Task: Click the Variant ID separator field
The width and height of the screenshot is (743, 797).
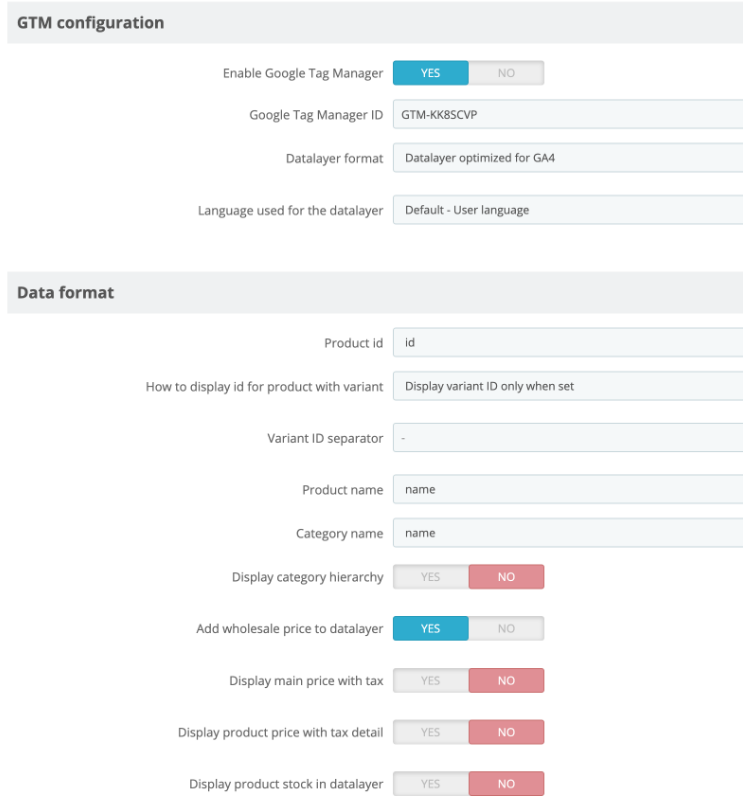Action: point(568,438)
